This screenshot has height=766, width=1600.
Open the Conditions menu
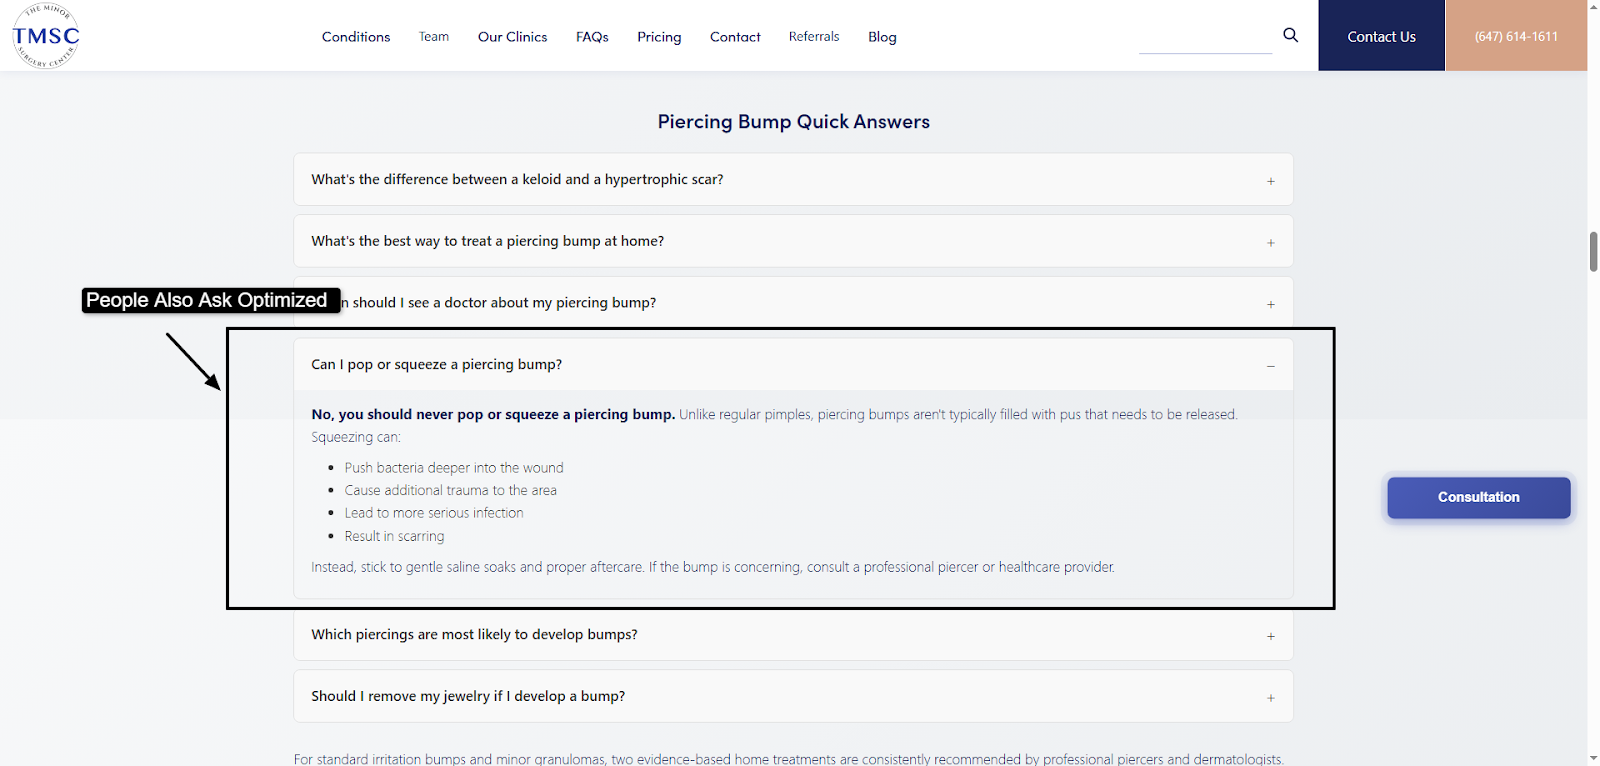pos(356,37)
